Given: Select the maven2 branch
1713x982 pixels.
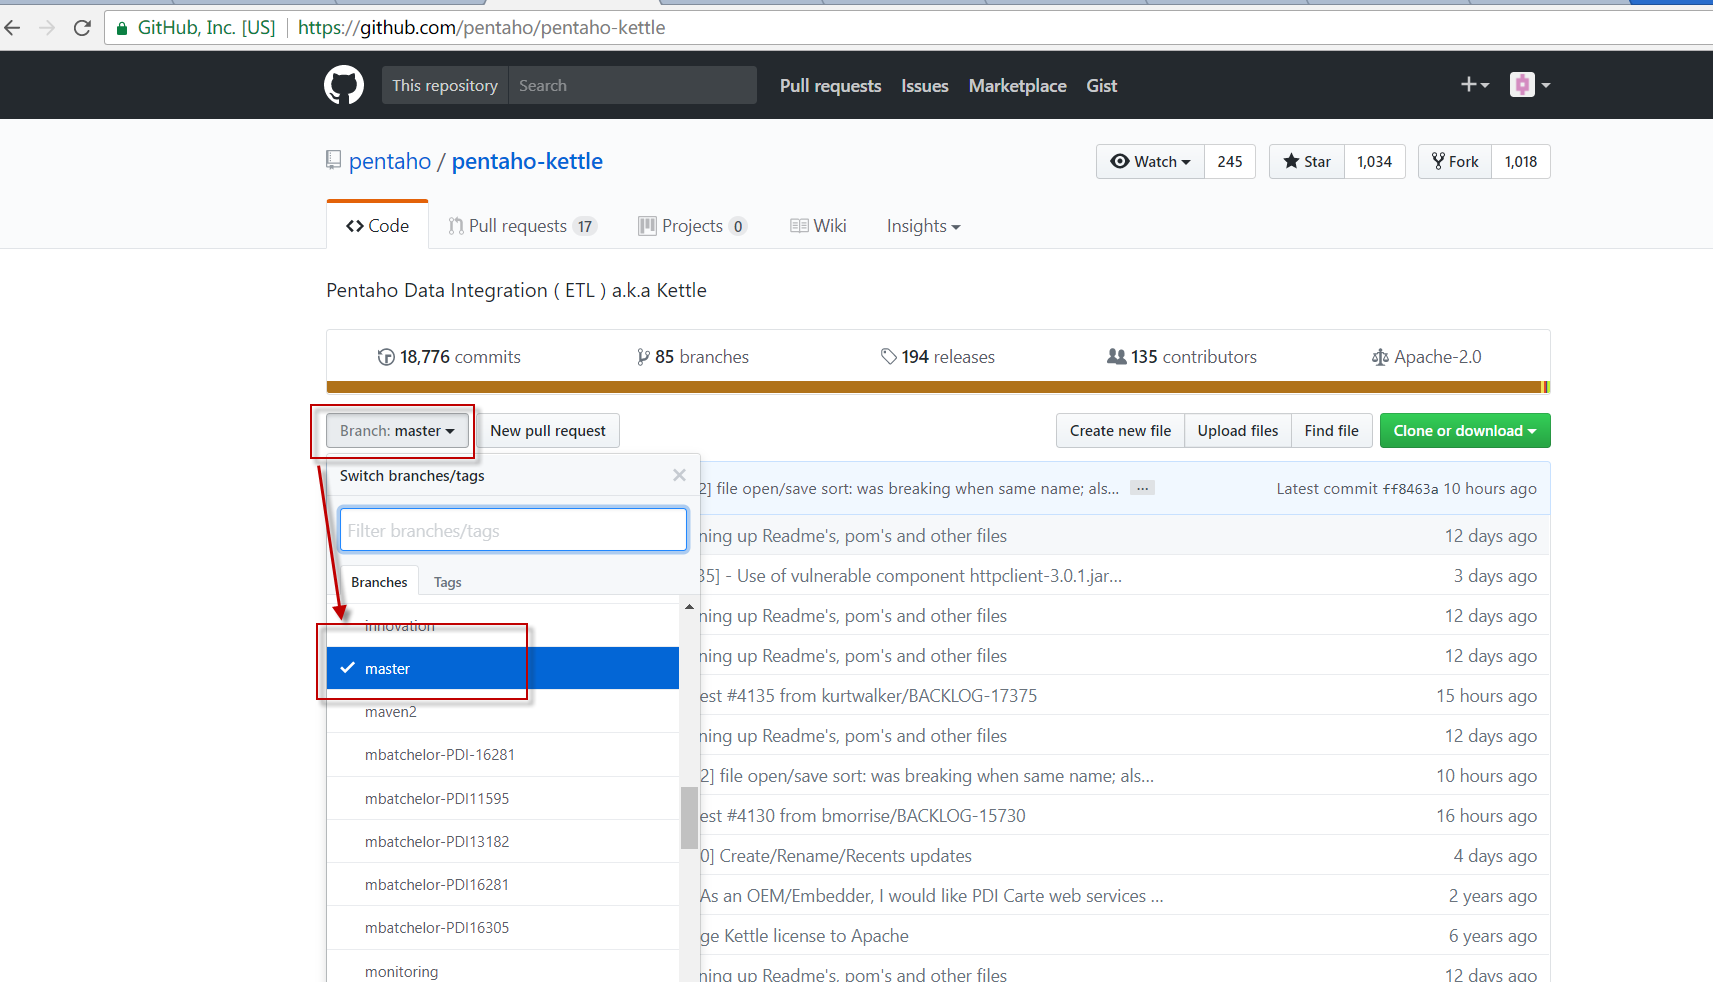Looking at the screenshot, I should [x=503, y=711].
